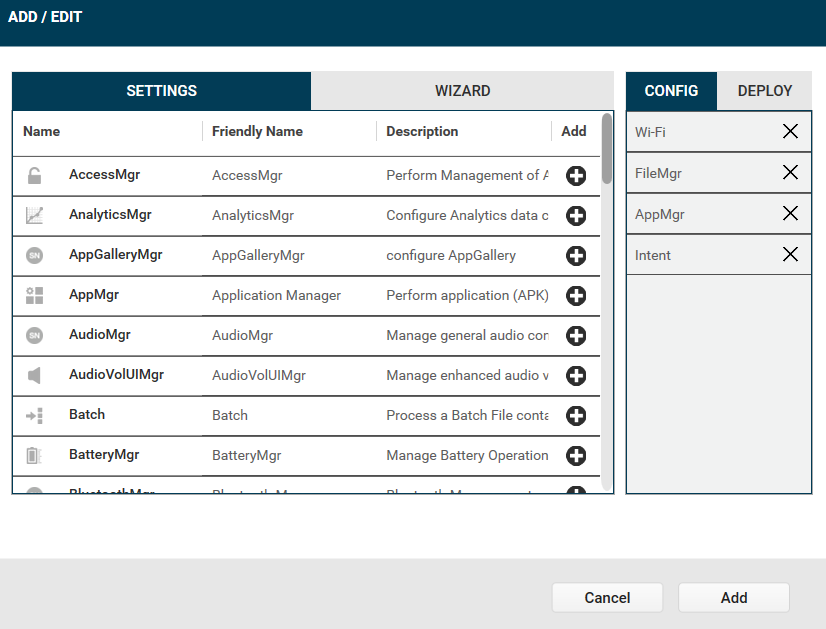Viewport: 826px width, 629px height.
Task: Click 'configure AppGallery' description text
Action: coord(451,255)
